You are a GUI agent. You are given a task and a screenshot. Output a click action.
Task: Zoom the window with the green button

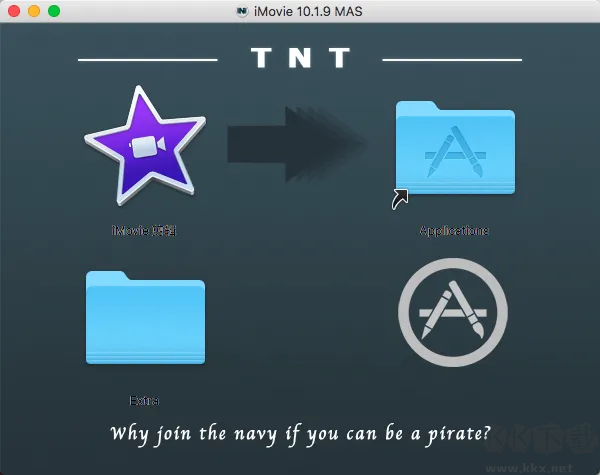54,11
